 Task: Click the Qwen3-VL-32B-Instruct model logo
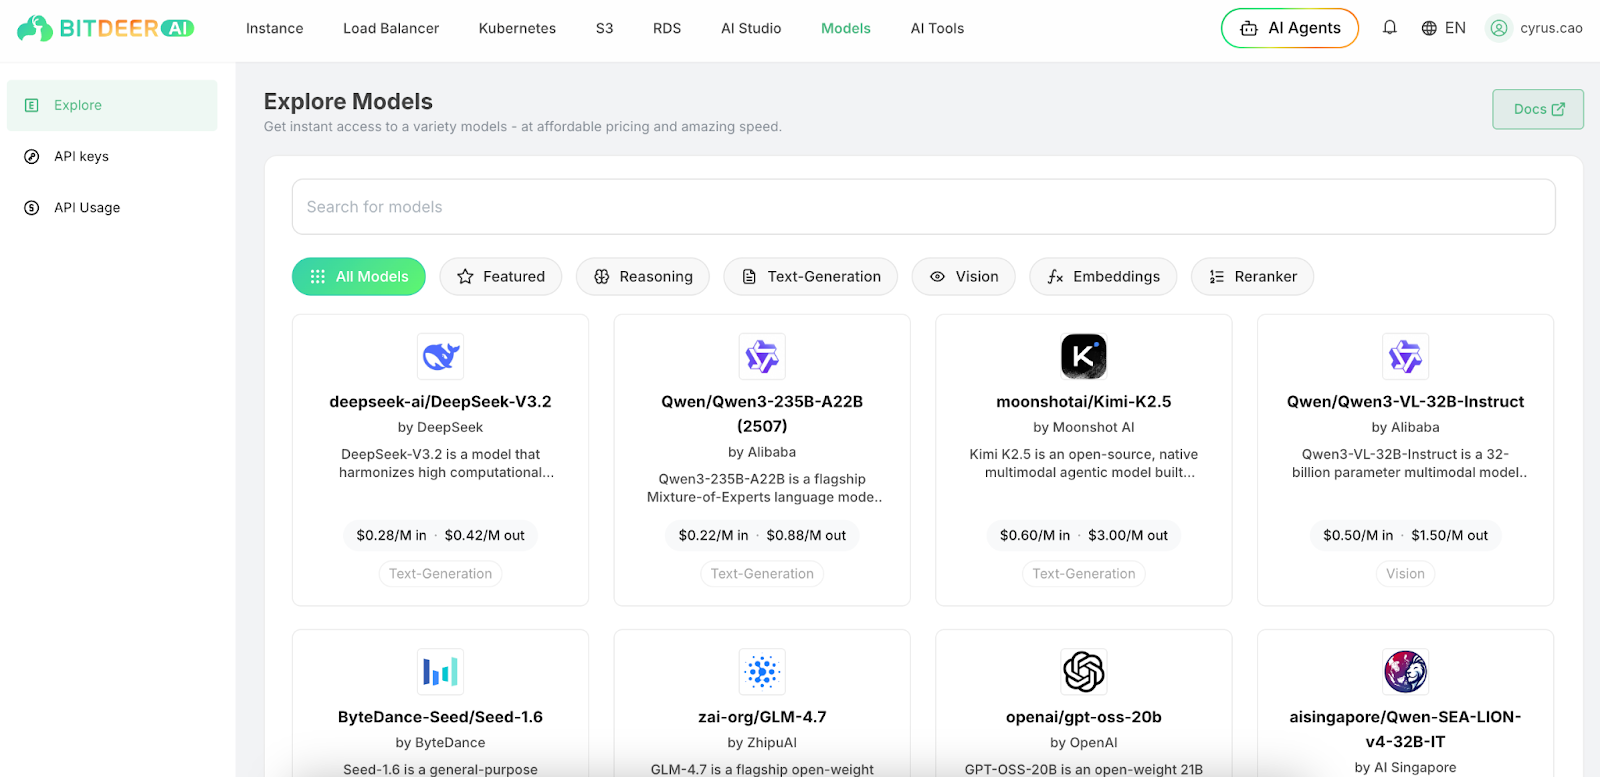[x=1405, y=356]
